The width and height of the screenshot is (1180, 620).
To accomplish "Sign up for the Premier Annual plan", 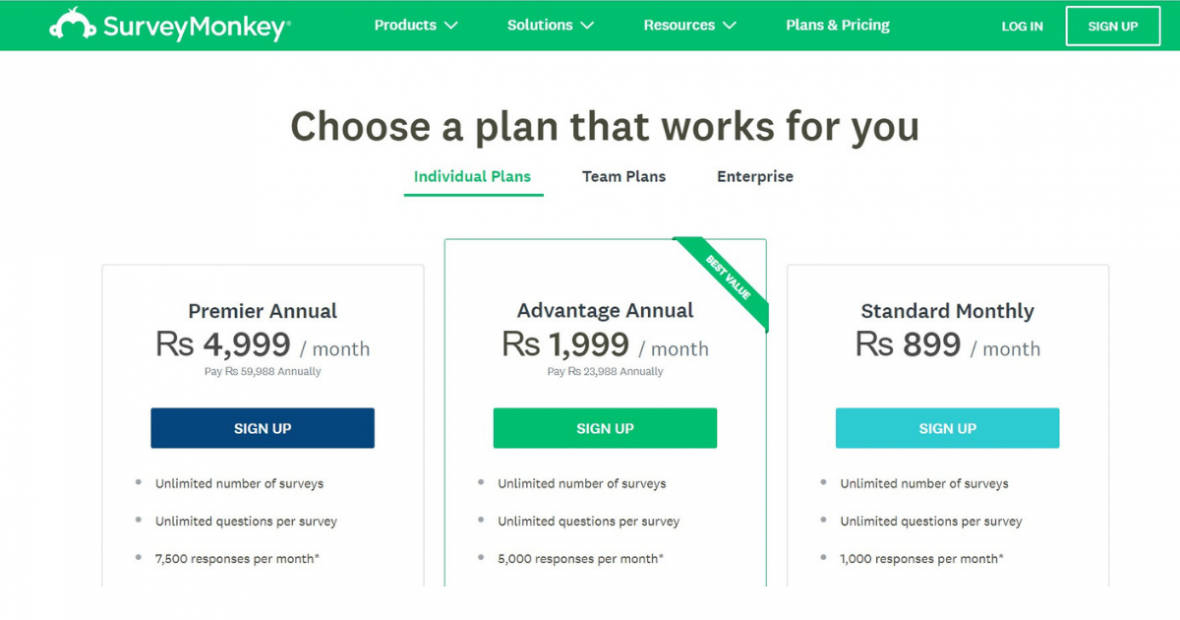I will [262, 428].
